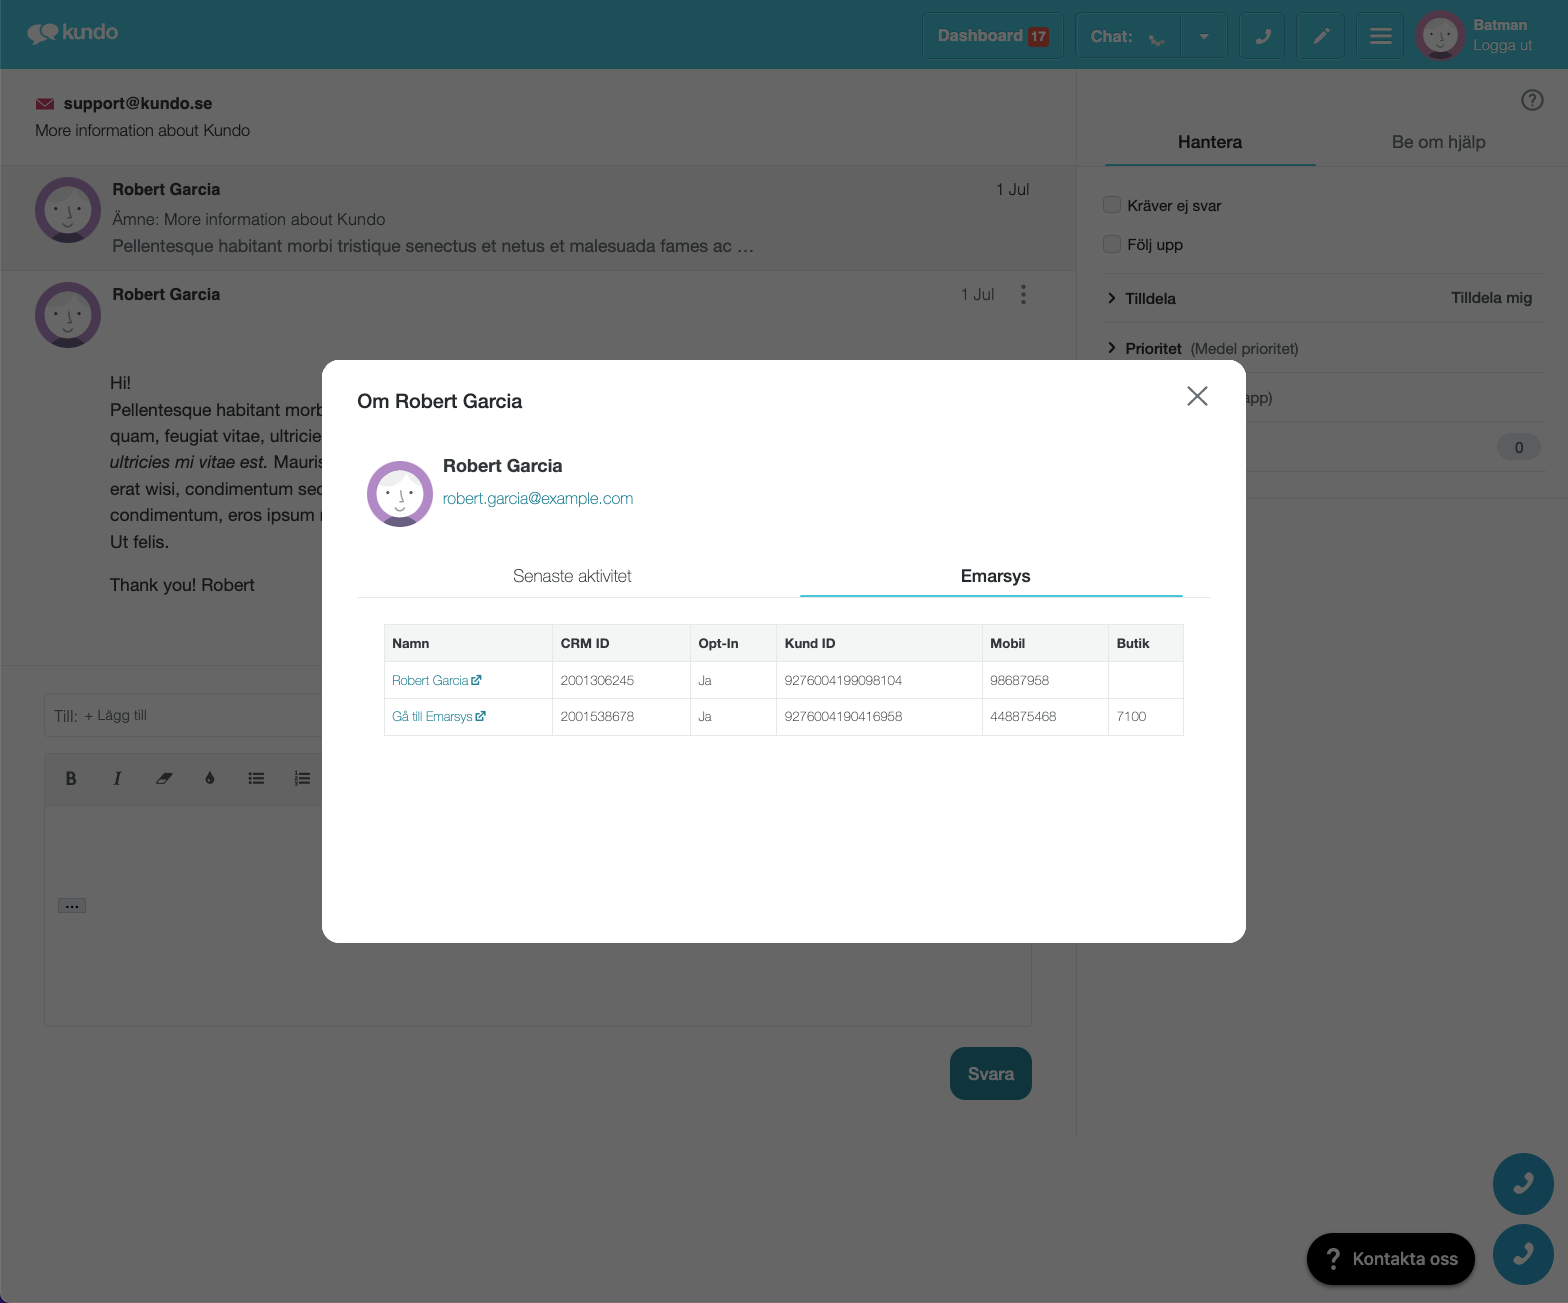The width and height of the screenshot is (1568, 1303).
Task: Click the Svara button
Action: click(x=991, y=1074)
